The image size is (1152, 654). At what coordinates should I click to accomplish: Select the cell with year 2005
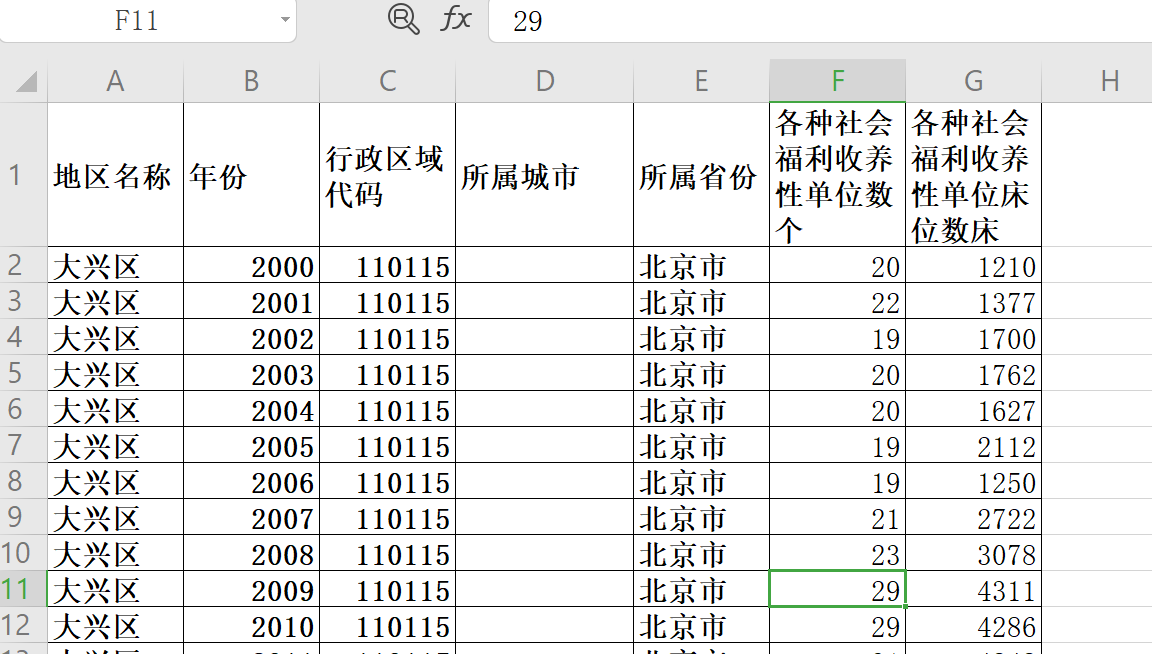[251, 445]
